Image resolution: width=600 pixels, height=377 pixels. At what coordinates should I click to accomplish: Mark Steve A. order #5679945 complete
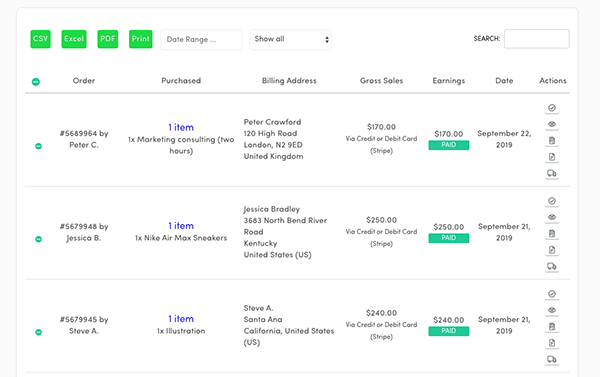point(552,294)
